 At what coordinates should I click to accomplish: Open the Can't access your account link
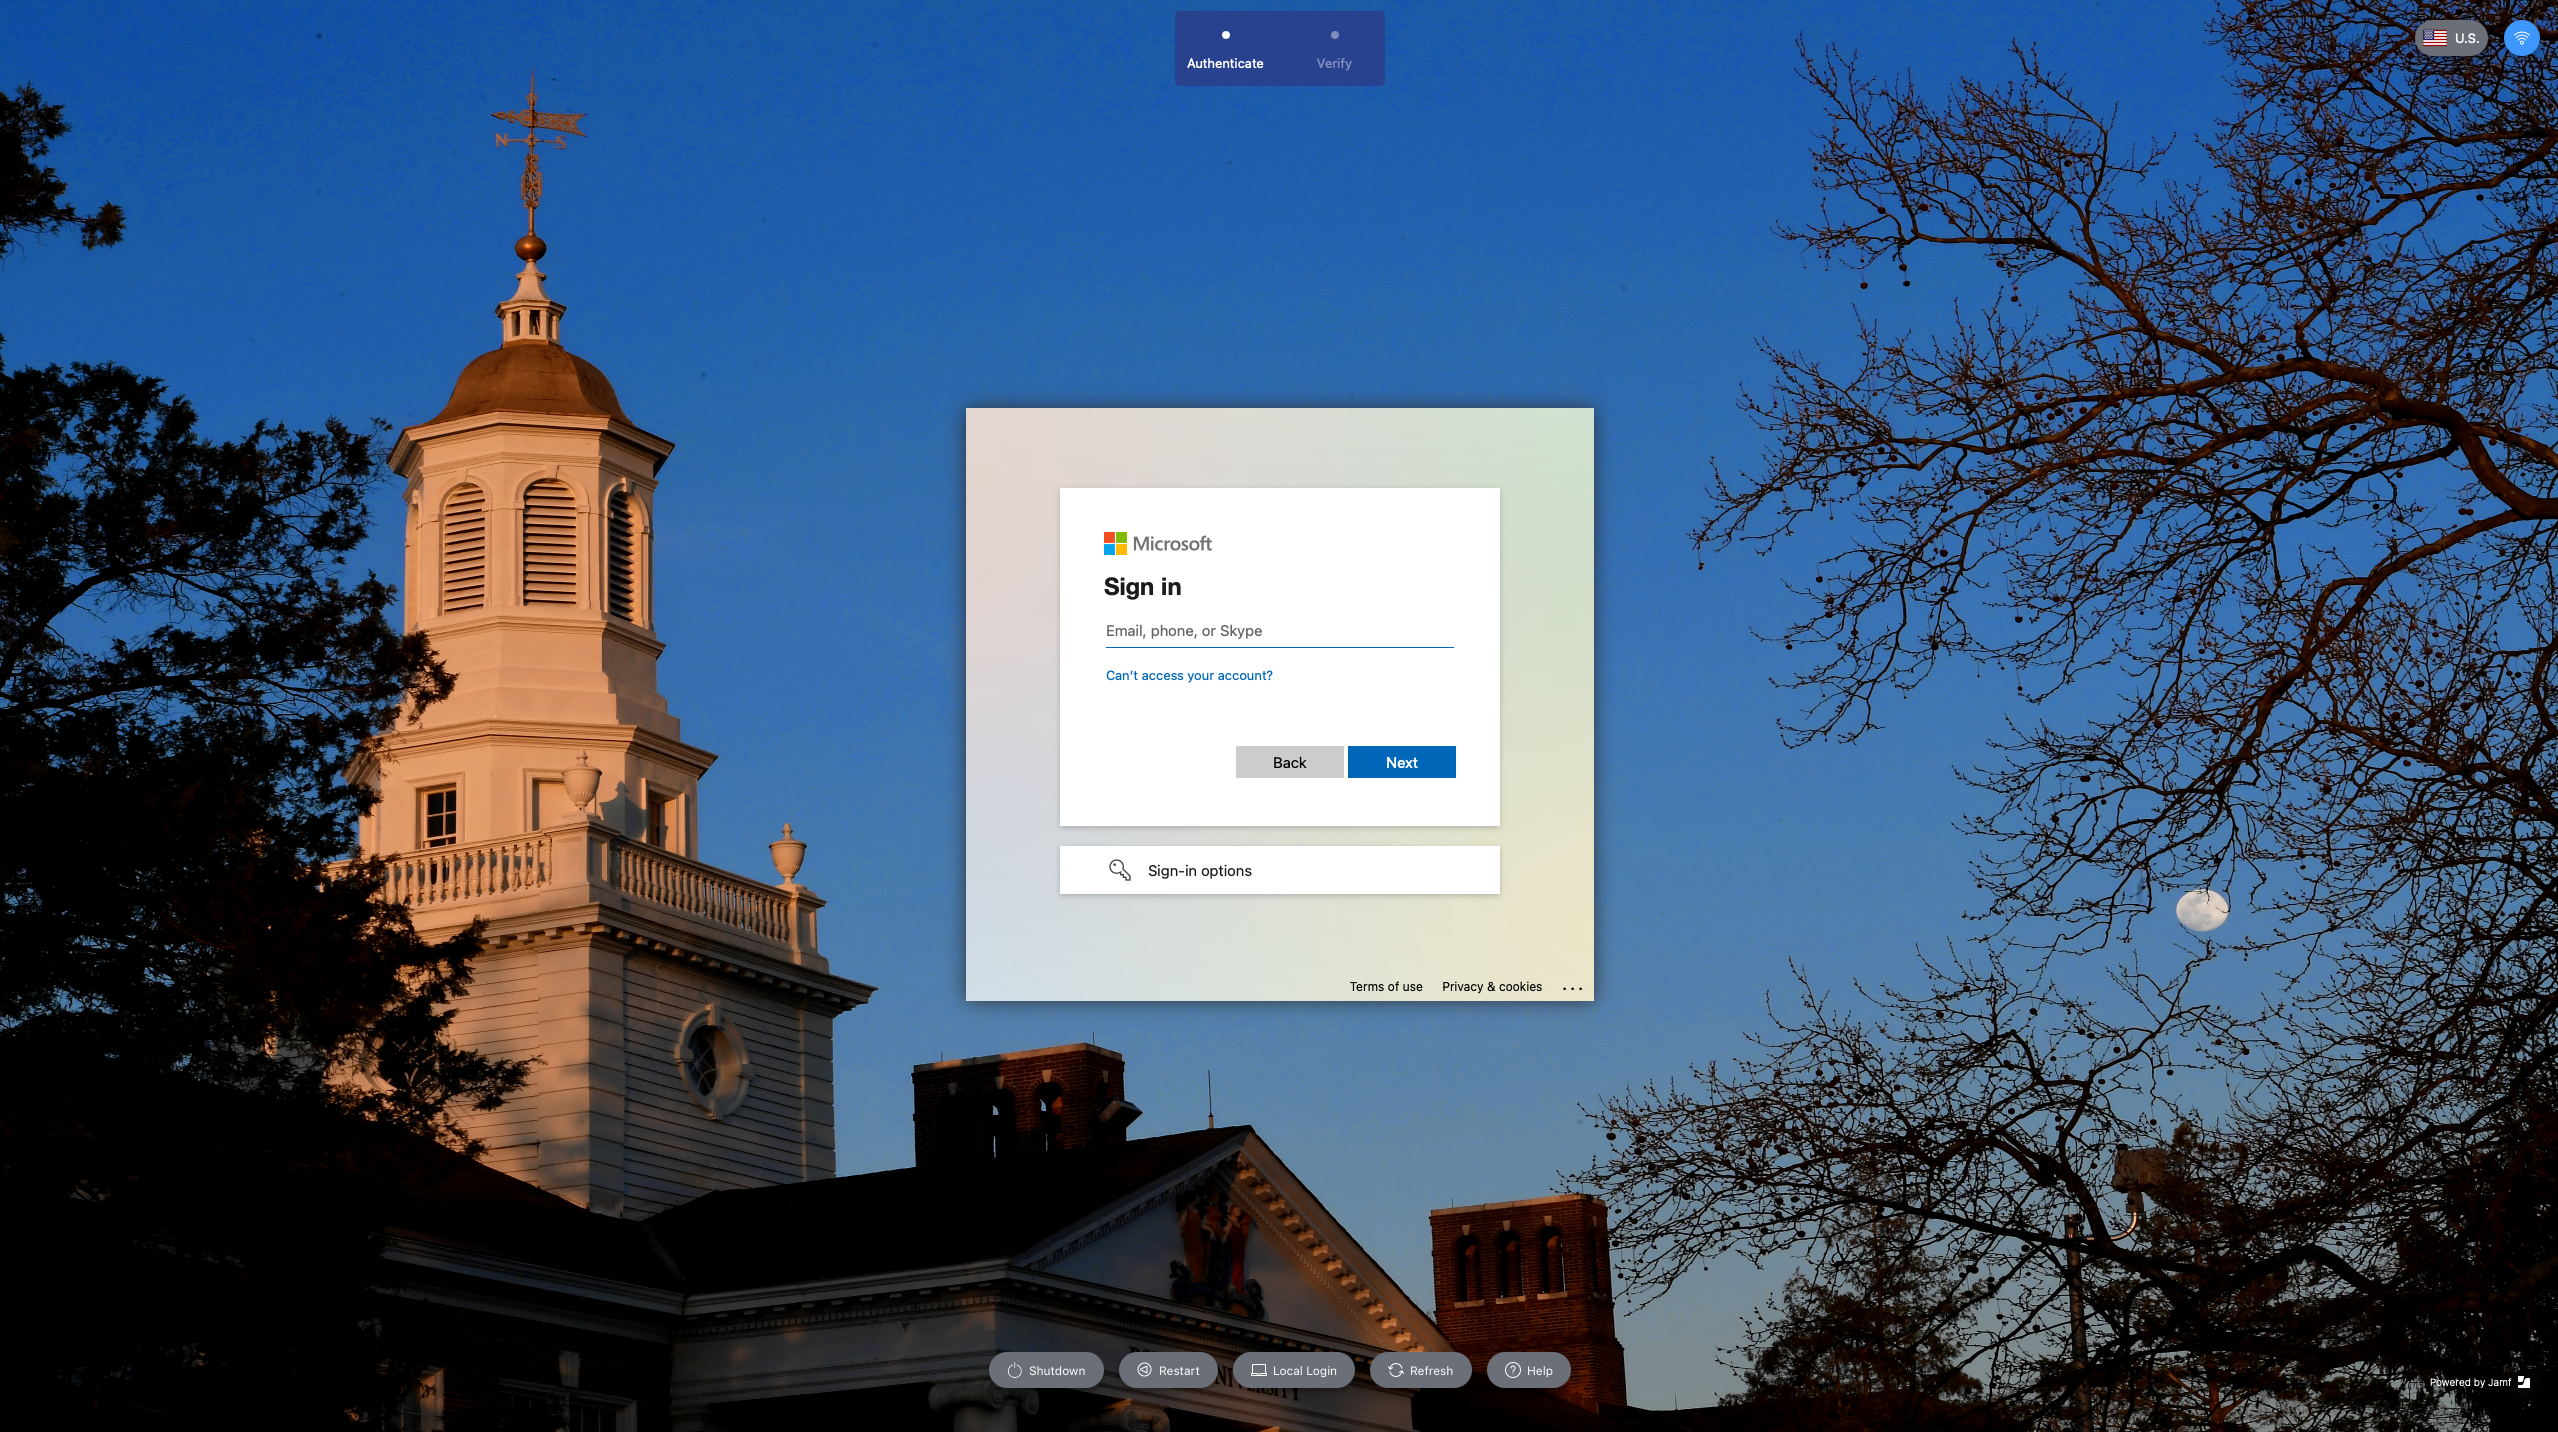pyautogui.click(x=1188, y=676)
